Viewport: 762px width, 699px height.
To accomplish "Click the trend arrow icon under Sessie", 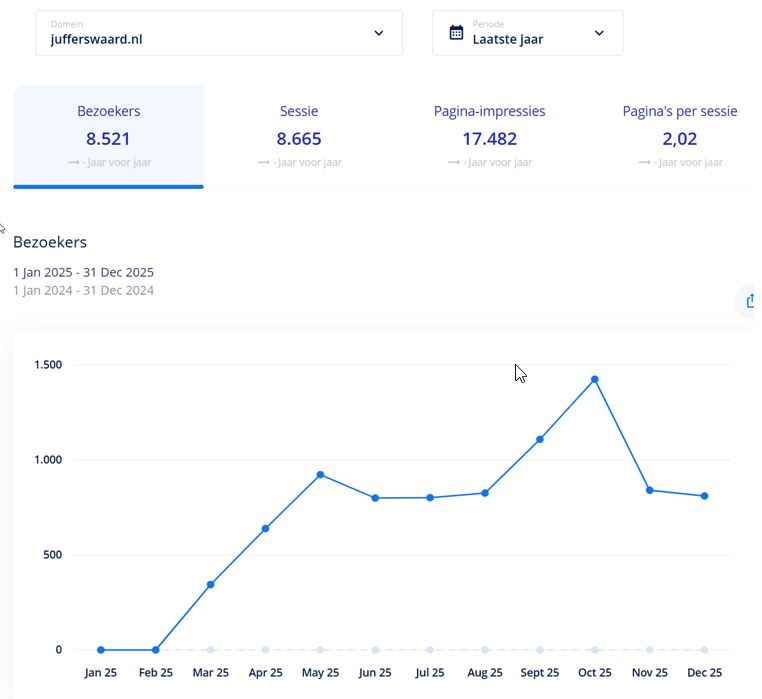I will click(263, 162).
